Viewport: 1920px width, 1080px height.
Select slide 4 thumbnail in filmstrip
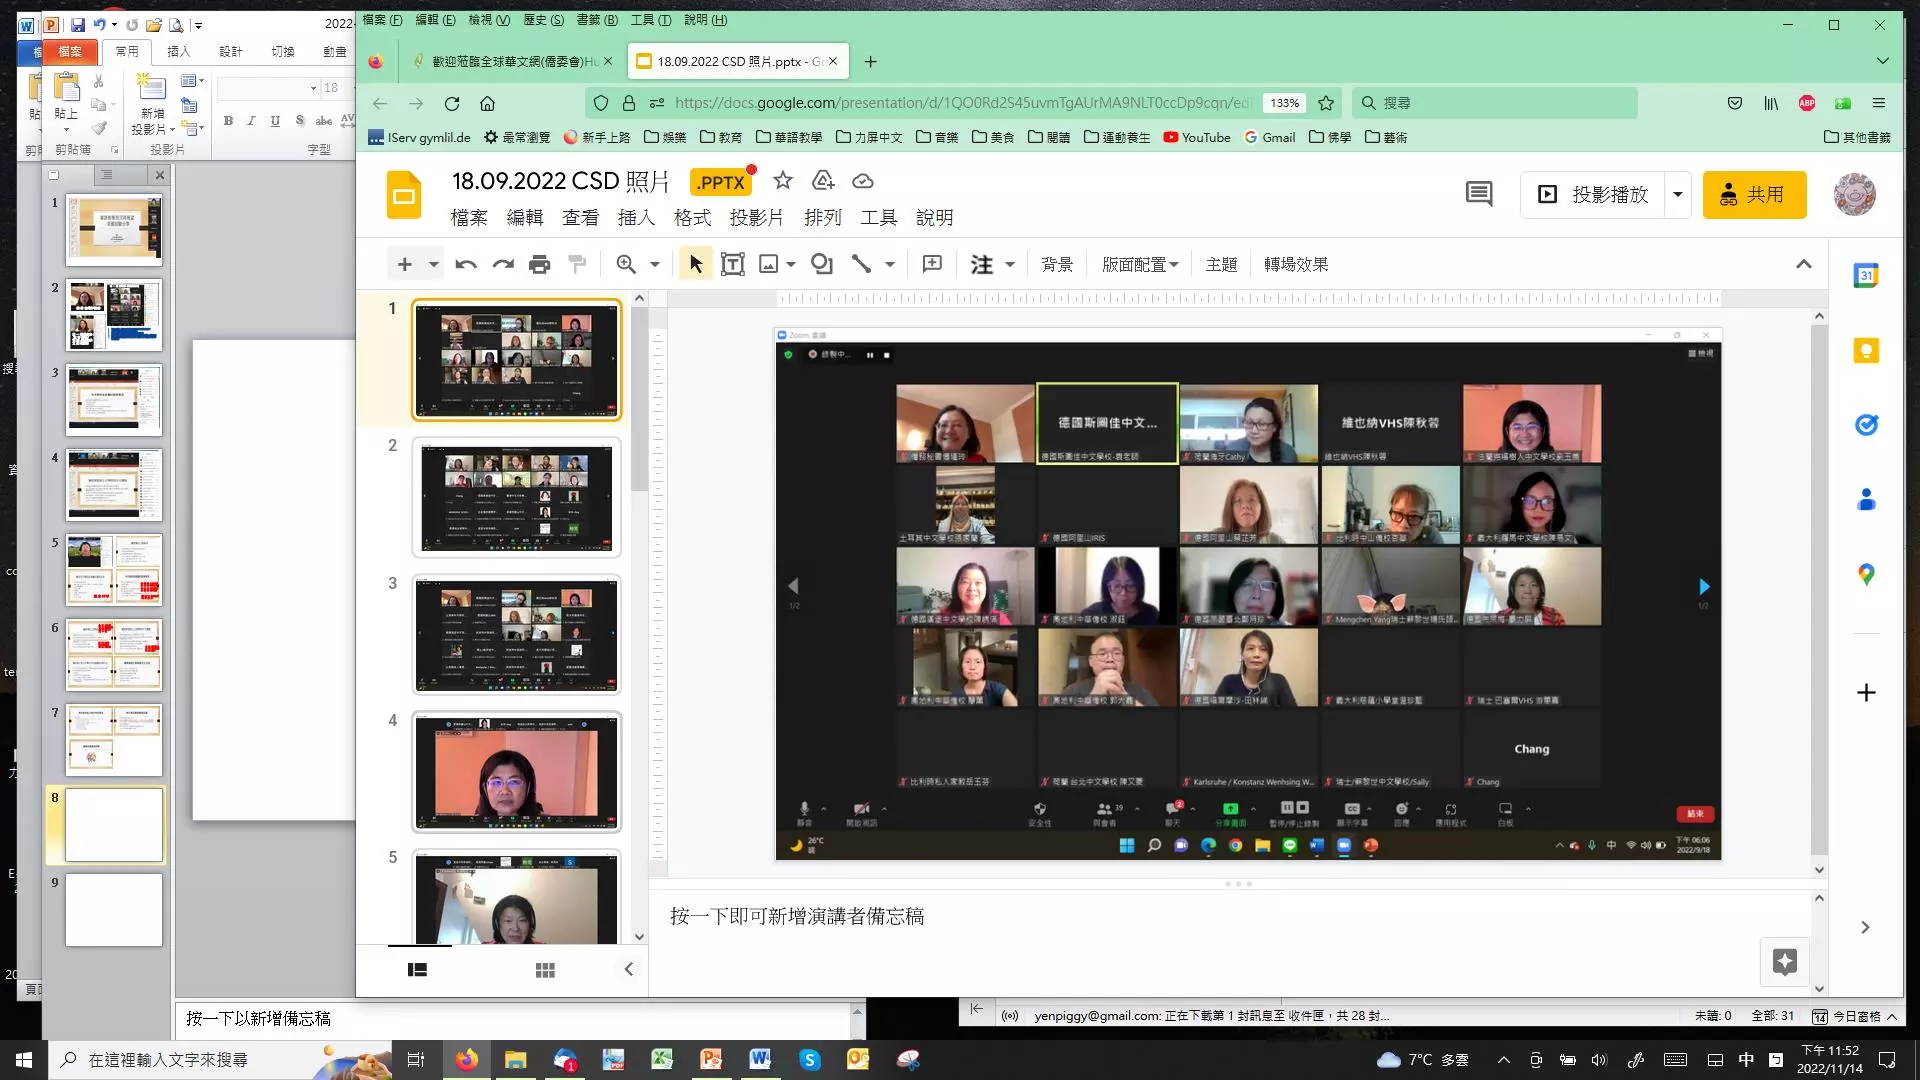(517, 772)
